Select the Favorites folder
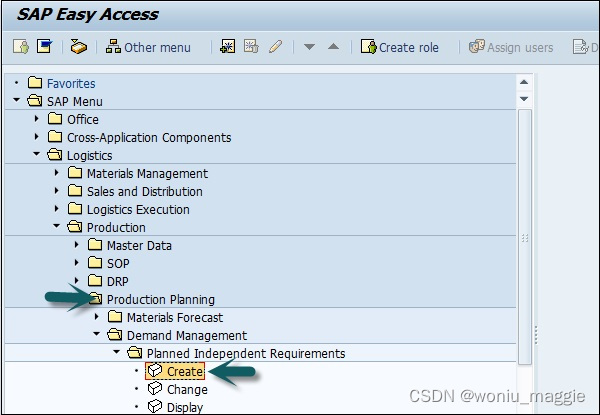 point(62,83)
